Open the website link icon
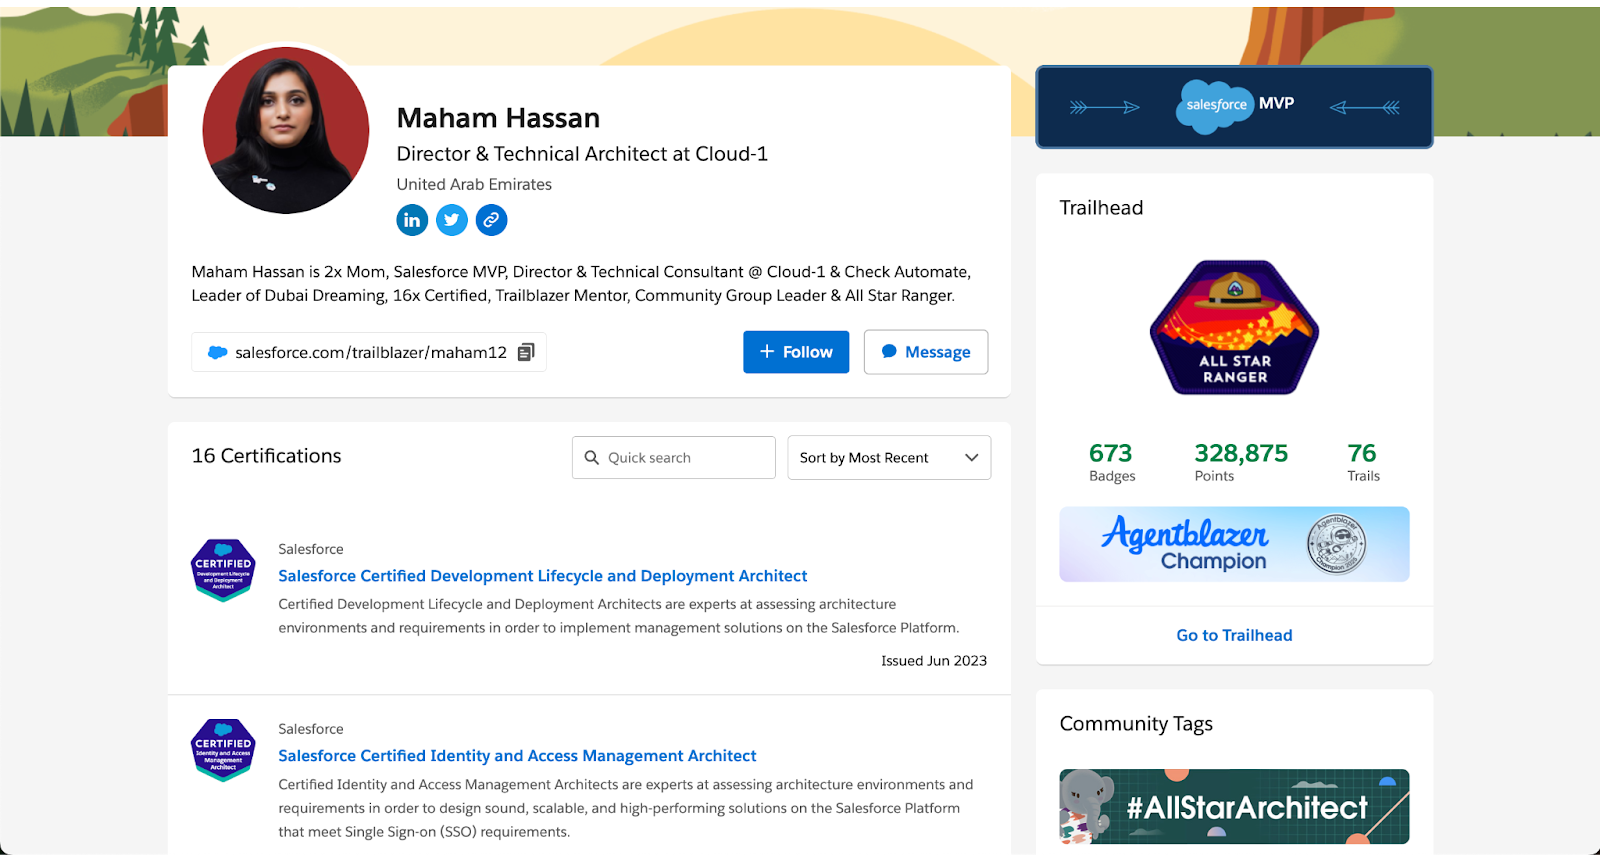The image size is (1600, 855). 491,220
